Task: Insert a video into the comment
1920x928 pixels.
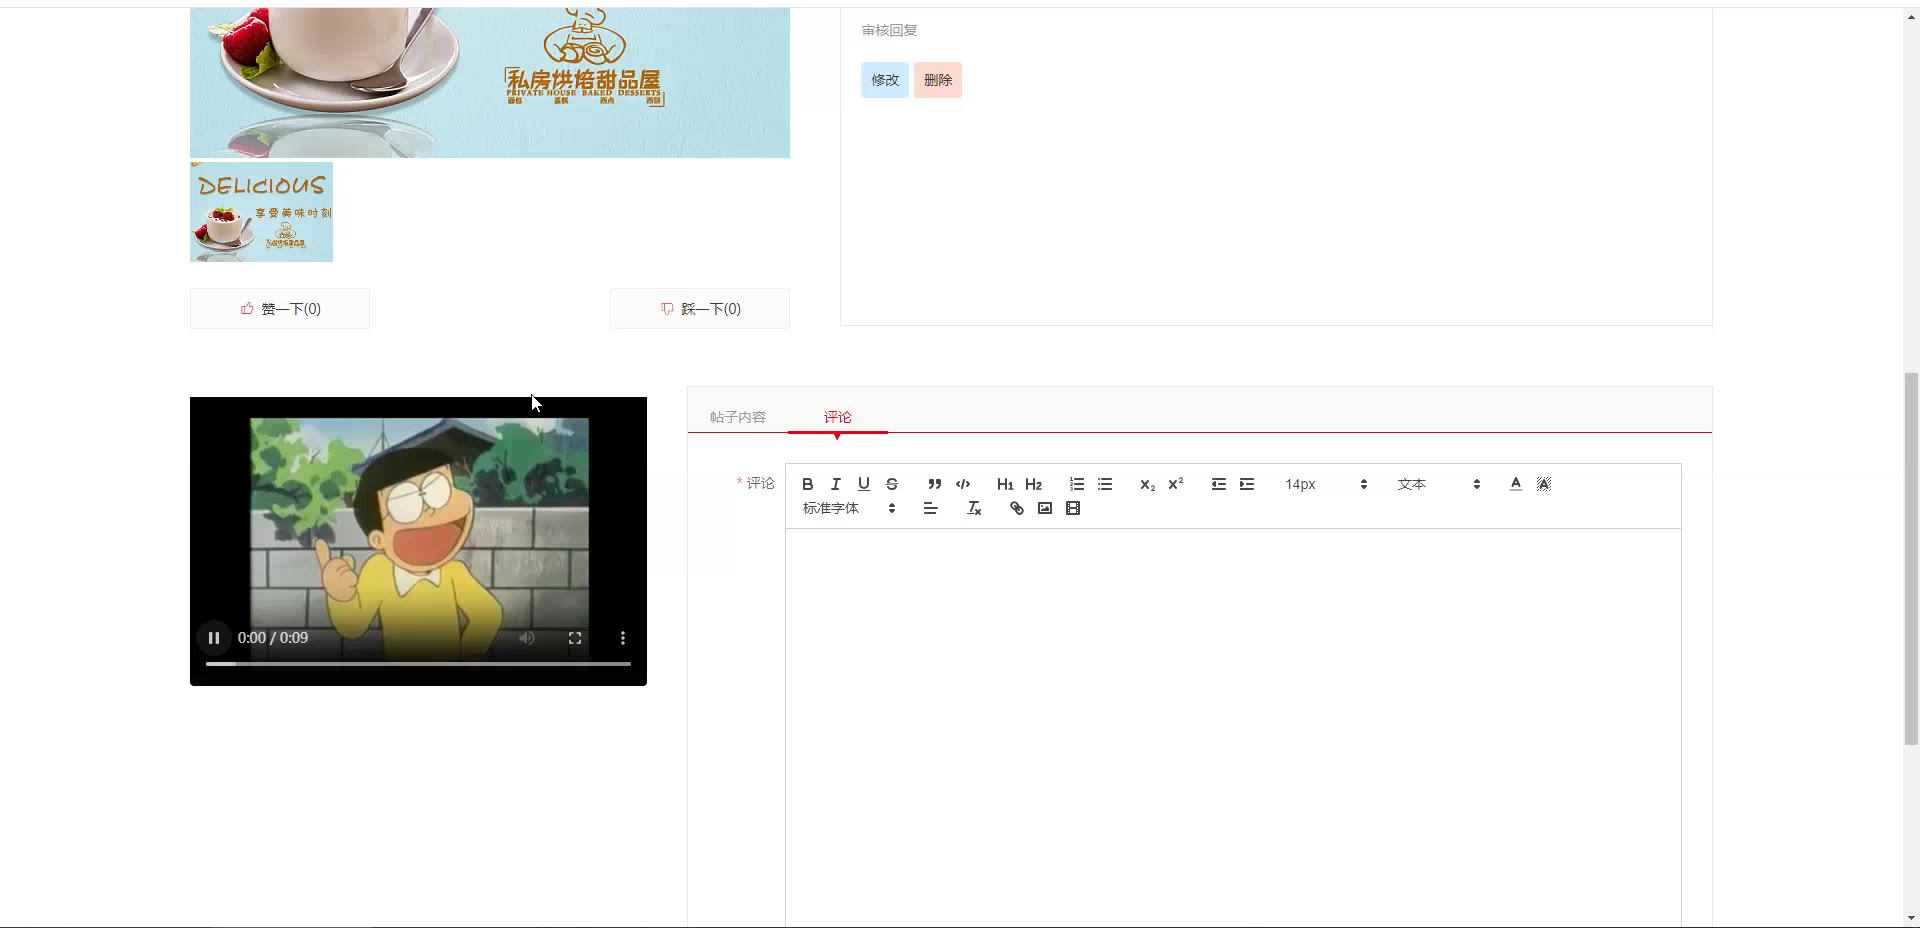Action: click(x=1072, y=508)
